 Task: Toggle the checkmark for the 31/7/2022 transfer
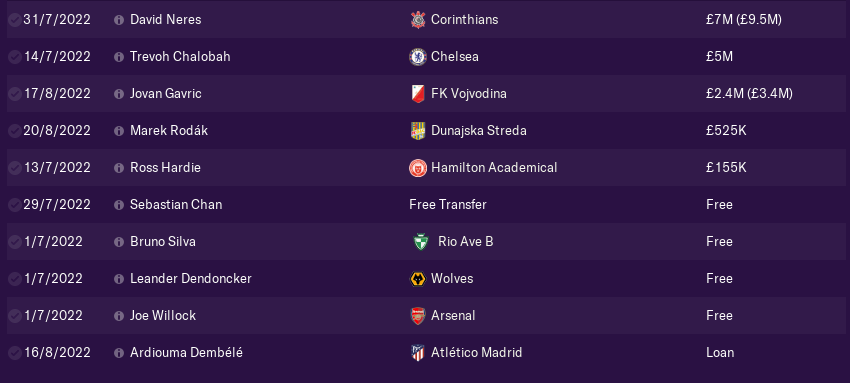click(15, 20)
